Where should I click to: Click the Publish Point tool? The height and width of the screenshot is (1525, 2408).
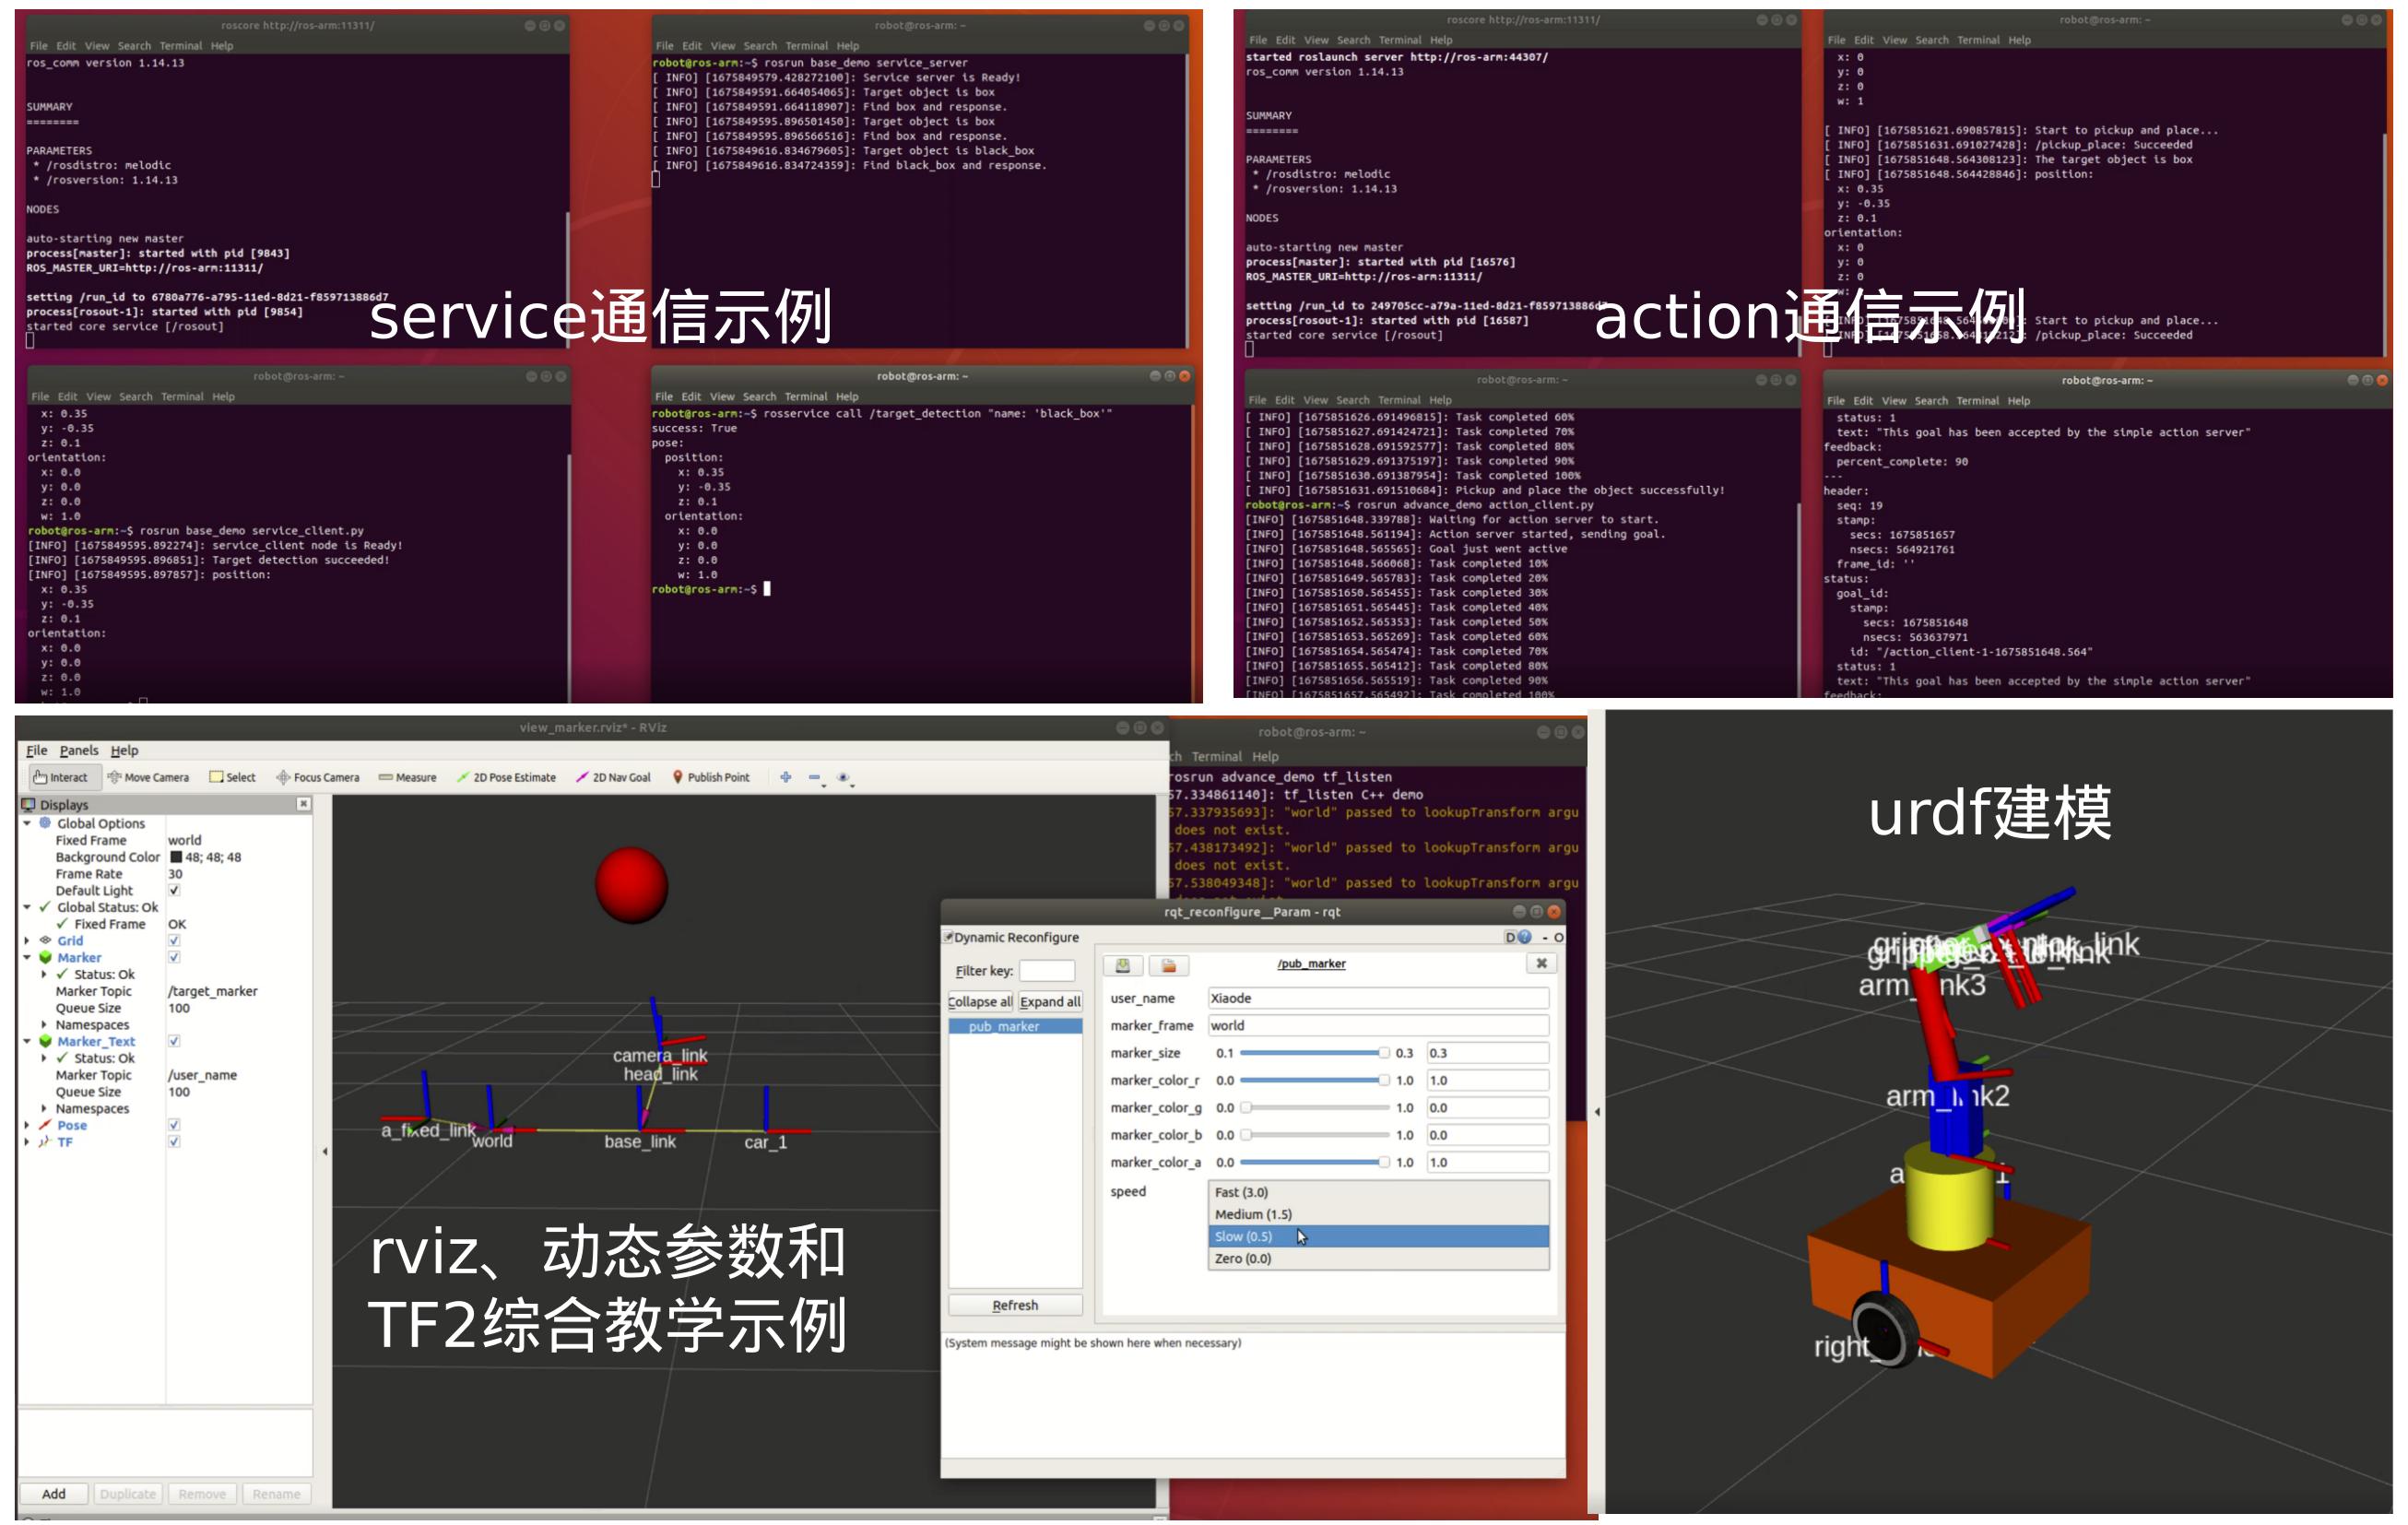[x=710, y=777]
